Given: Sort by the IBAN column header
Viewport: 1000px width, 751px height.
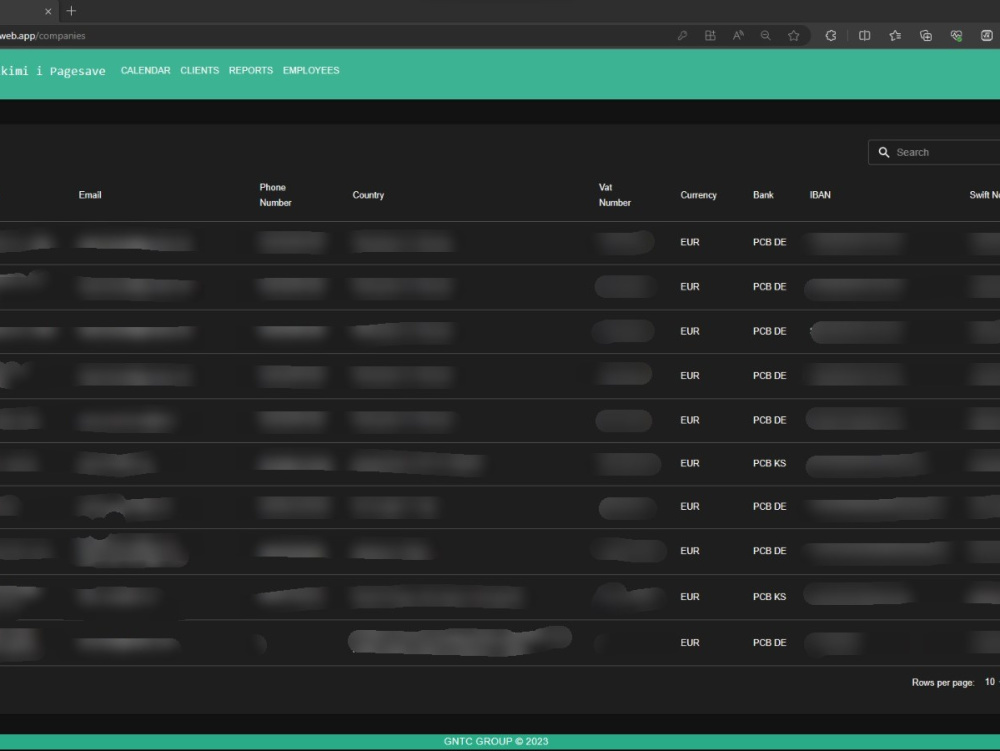Looking at the screenshot, I should tap(820, 195).
